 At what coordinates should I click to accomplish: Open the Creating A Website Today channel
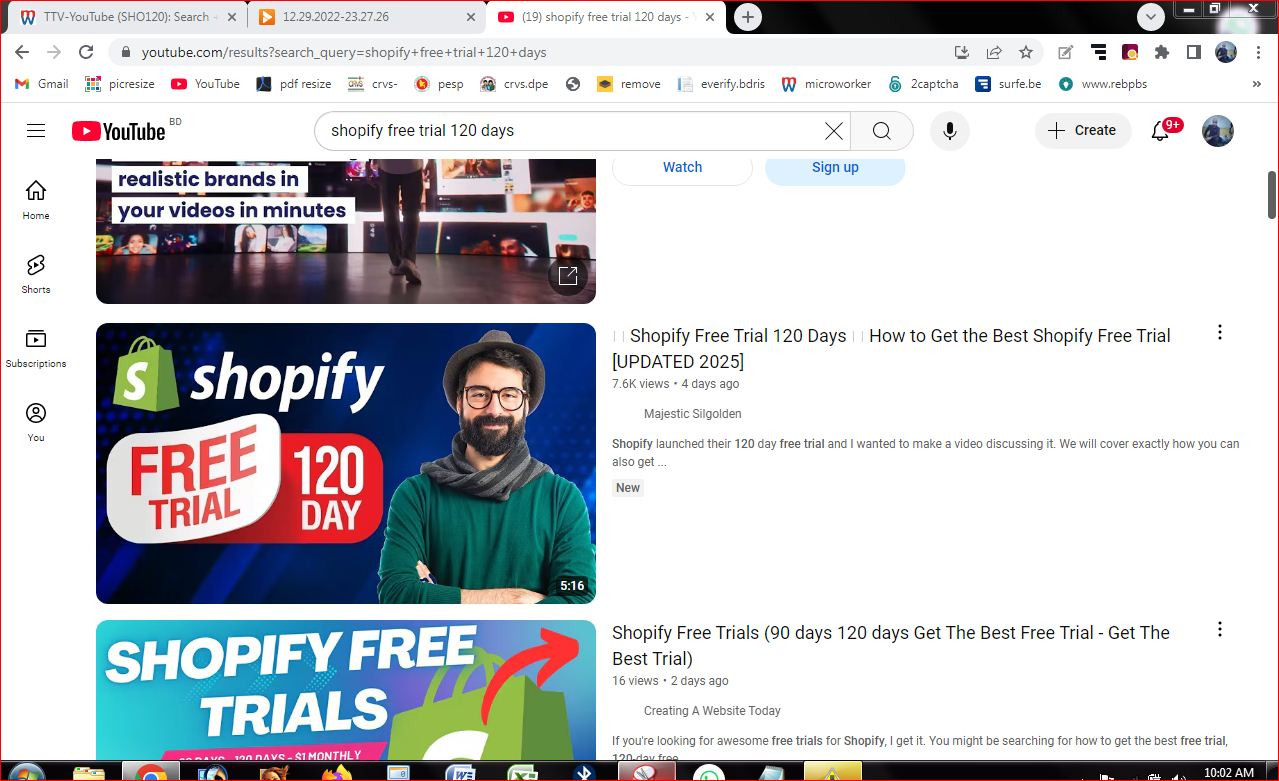(x=712, y=711)
